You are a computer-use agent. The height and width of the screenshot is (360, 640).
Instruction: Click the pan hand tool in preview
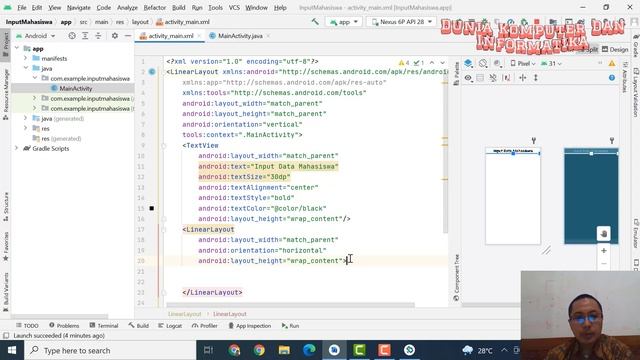pyautogui.click(x=604, y=233)
